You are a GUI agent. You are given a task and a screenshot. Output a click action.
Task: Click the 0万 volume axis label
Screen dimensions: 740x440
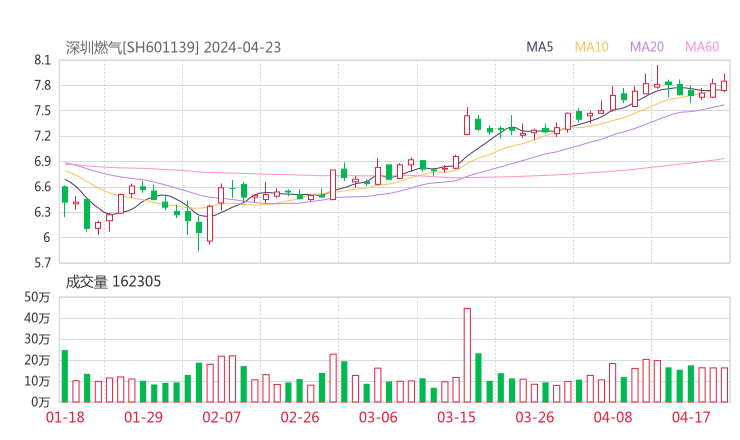[x=41, y=403]
